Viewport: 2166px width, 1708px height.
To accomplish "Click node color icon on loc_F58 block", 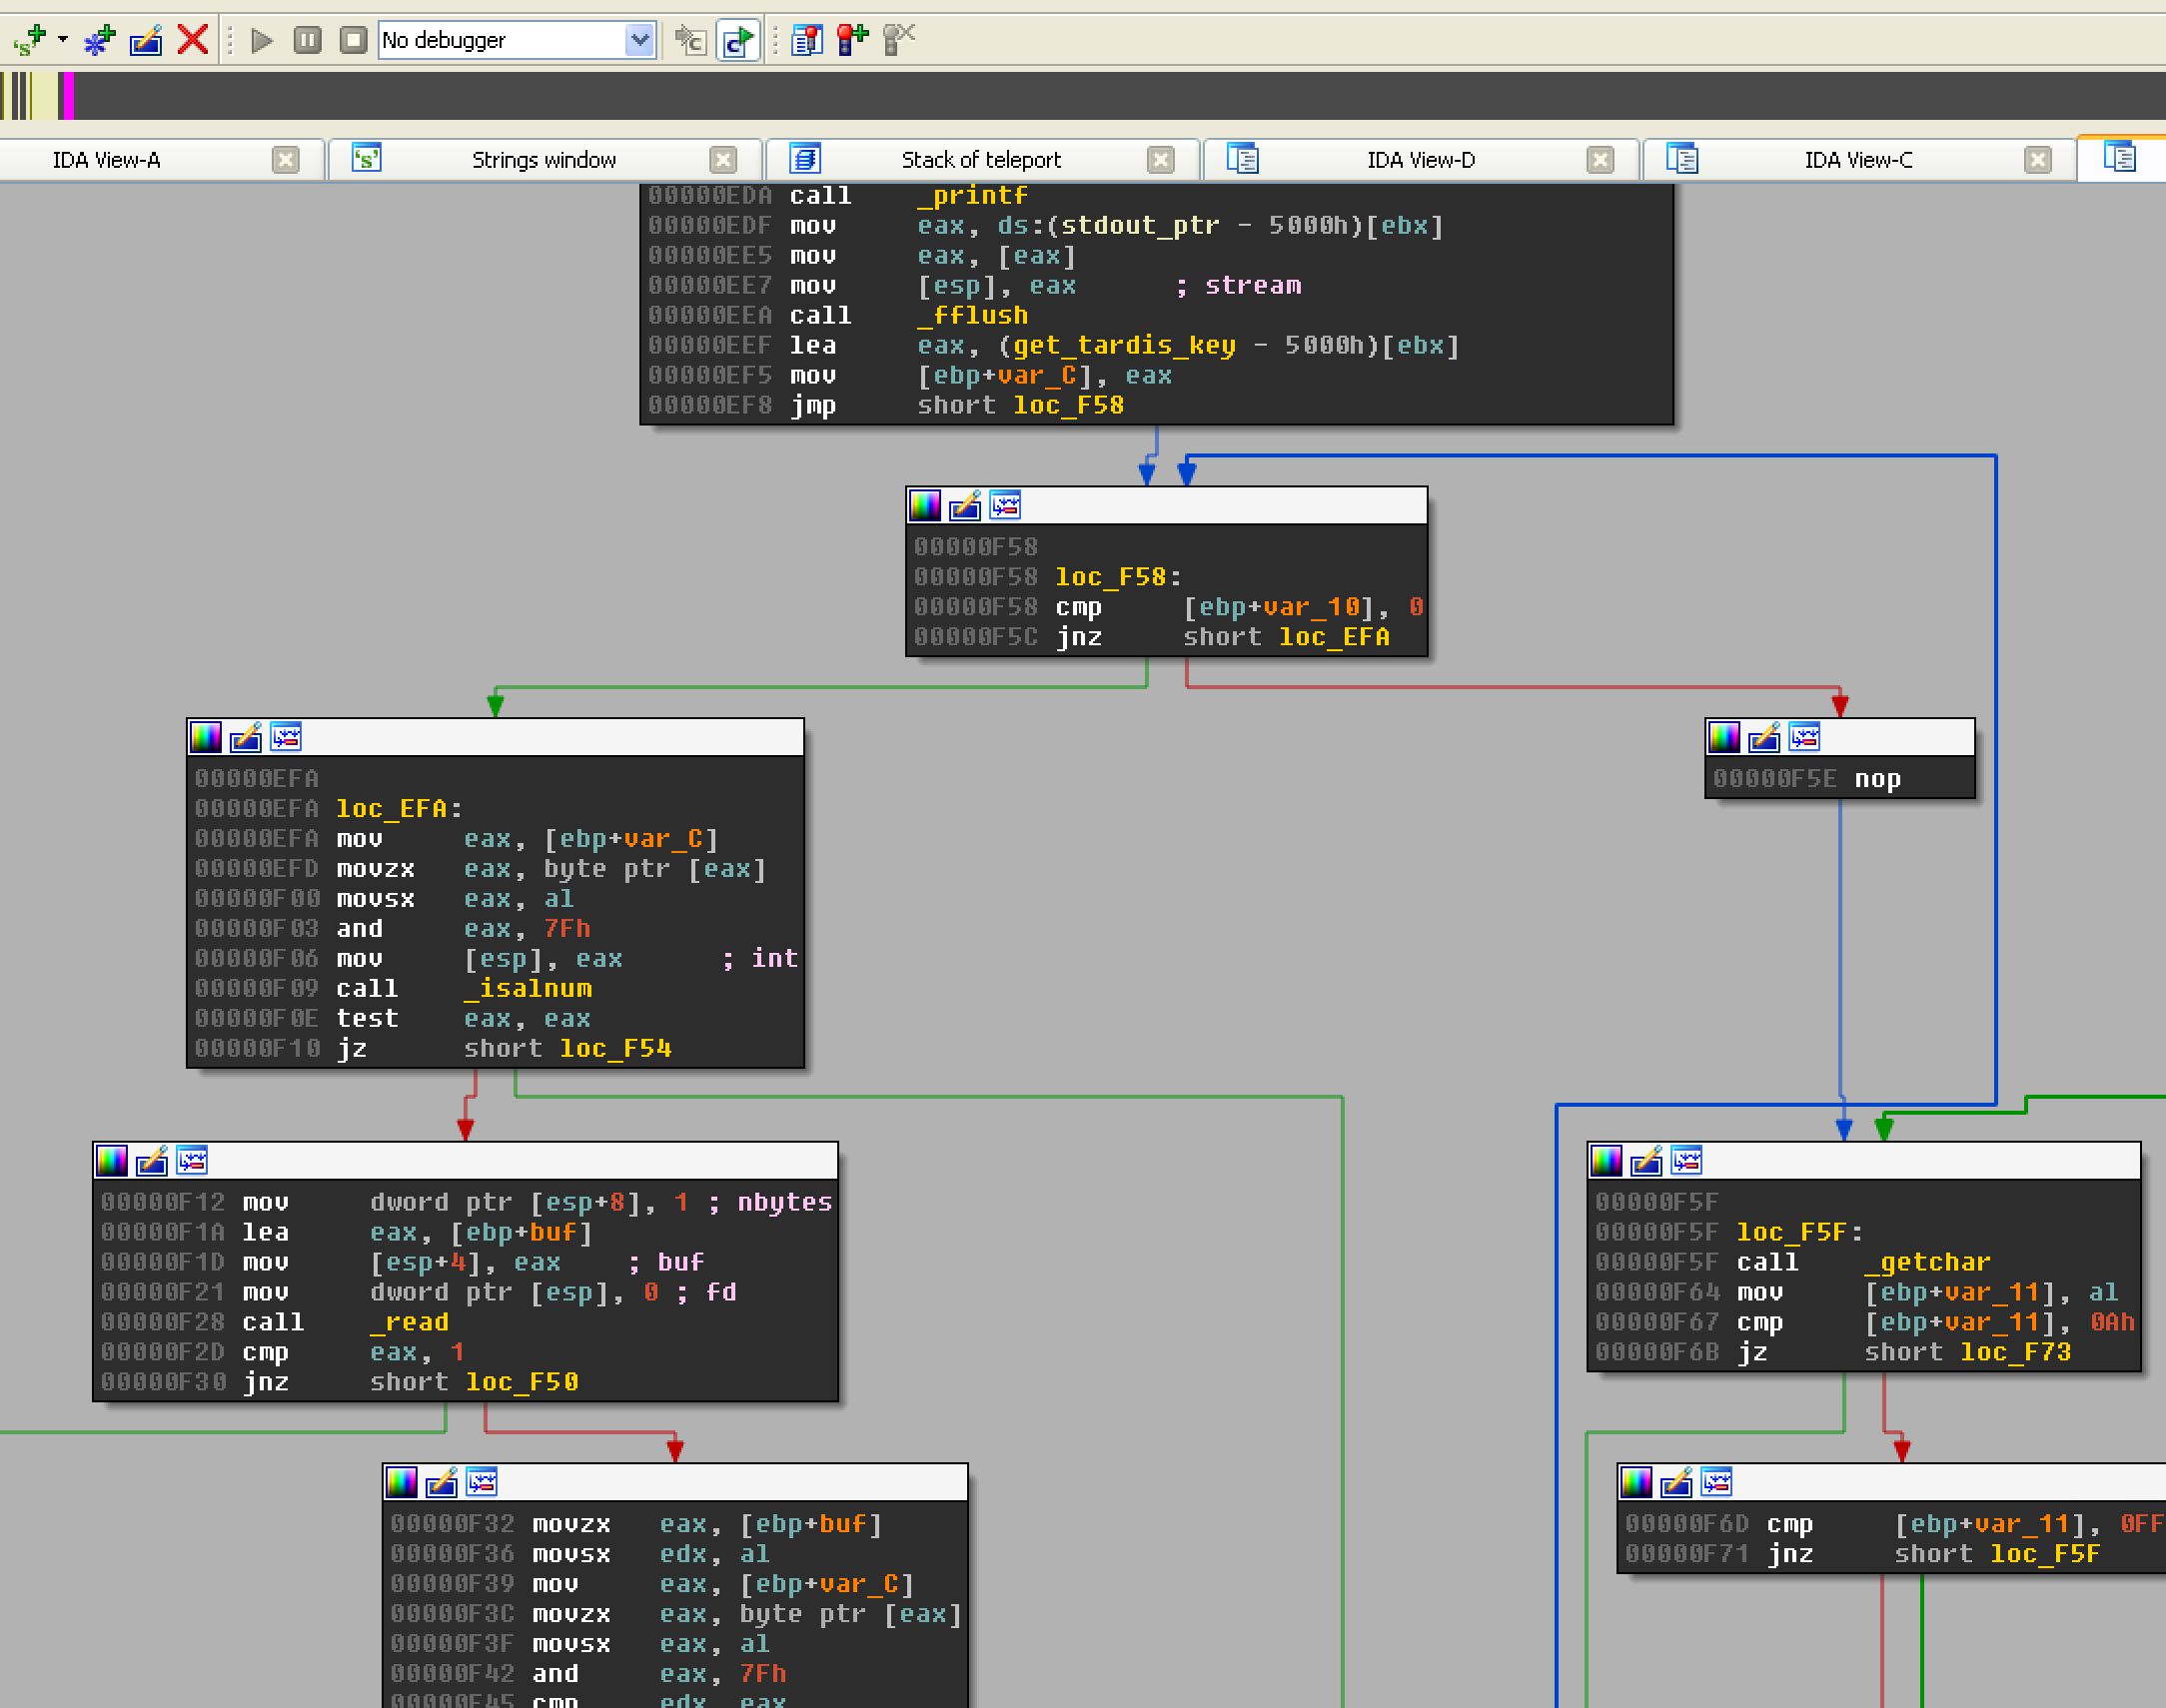I will click(925, 506).
